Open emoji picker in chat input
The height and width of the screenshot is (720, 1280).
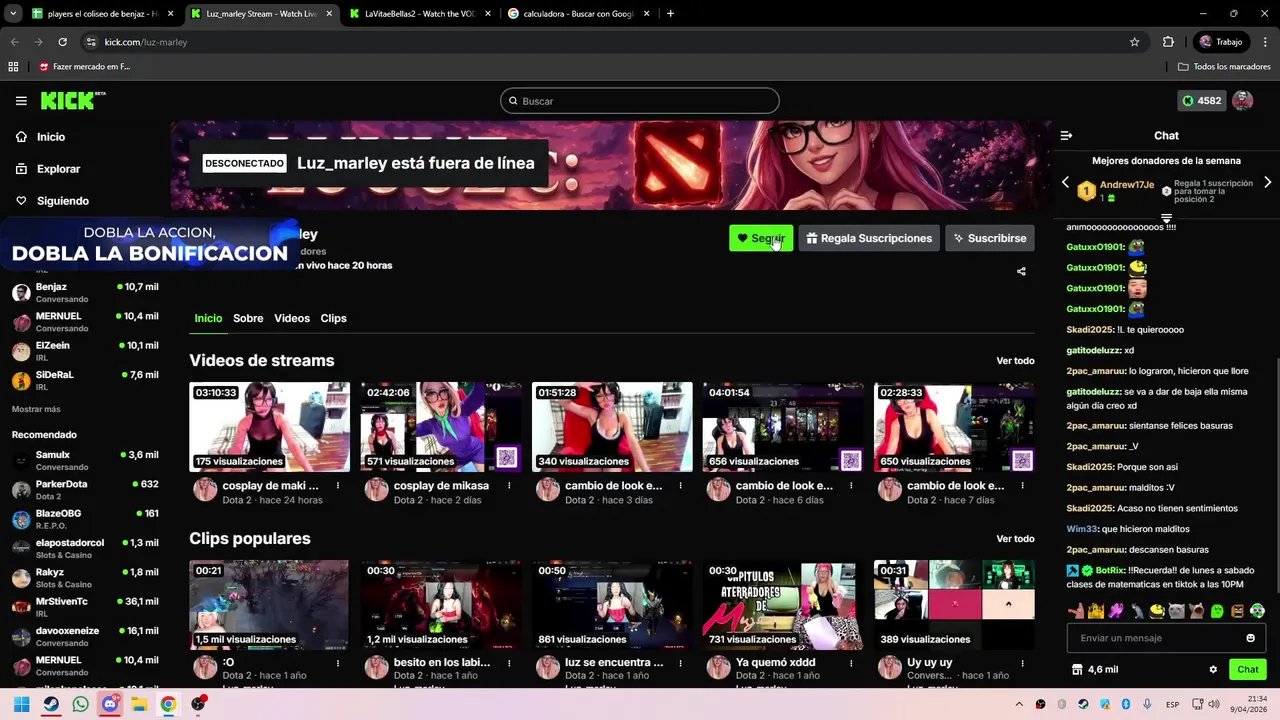click(1250, 638)
